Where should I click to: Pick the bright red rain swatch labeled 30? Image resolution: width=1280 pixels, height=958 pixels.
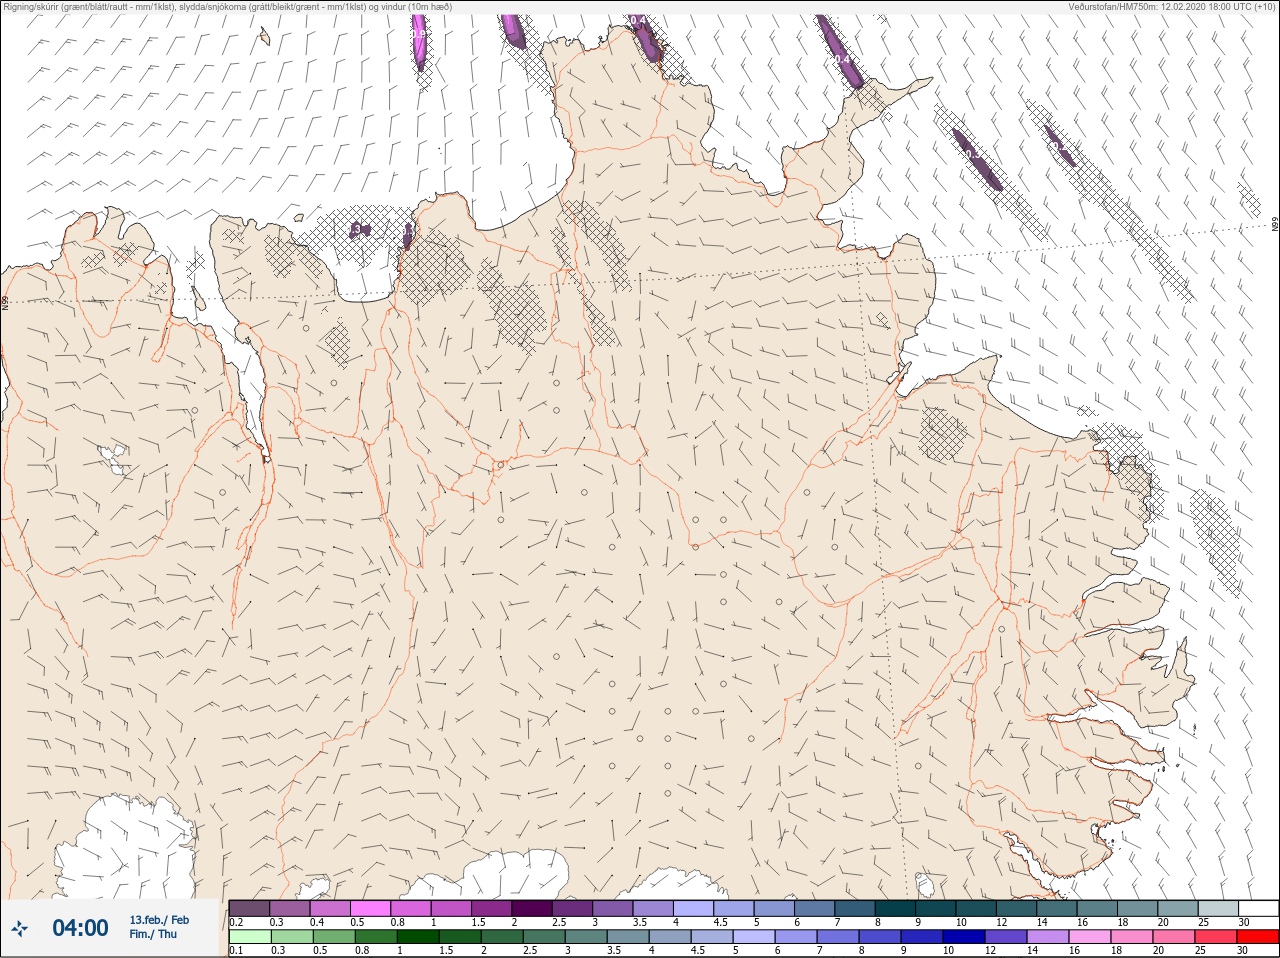(1258, 937)
